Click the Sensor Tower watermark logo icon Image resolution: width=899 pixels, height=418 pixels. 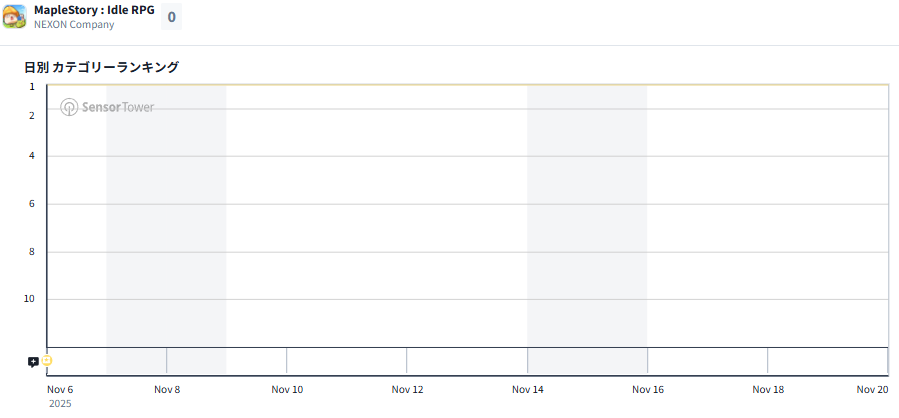click(69, 107)
